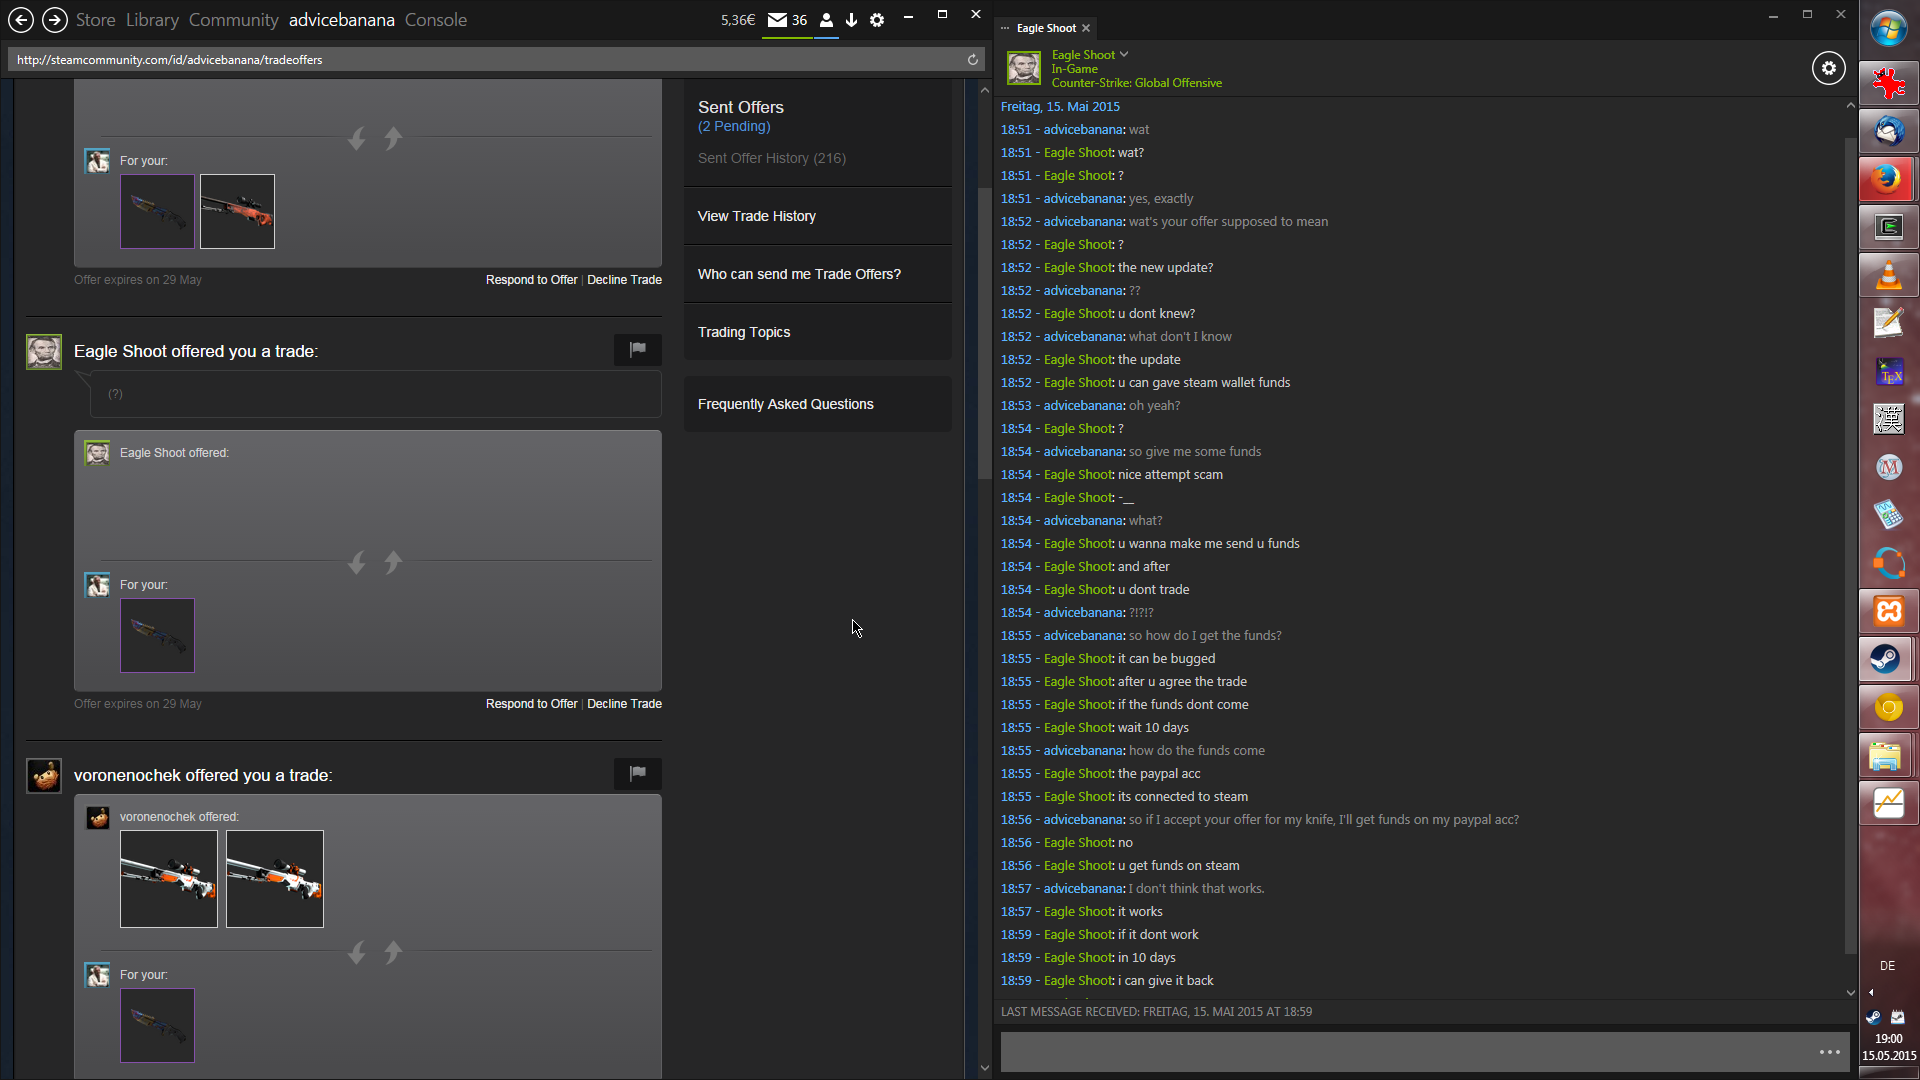This screenshot has height=1080, width=1920.
Task: Open chat settings gear icon
Action: 1828,68
